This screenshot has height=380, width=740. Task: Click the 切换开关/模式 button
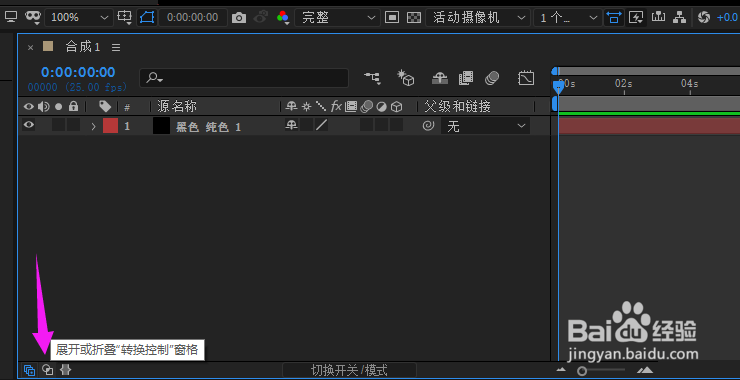[x=349, y=371]
